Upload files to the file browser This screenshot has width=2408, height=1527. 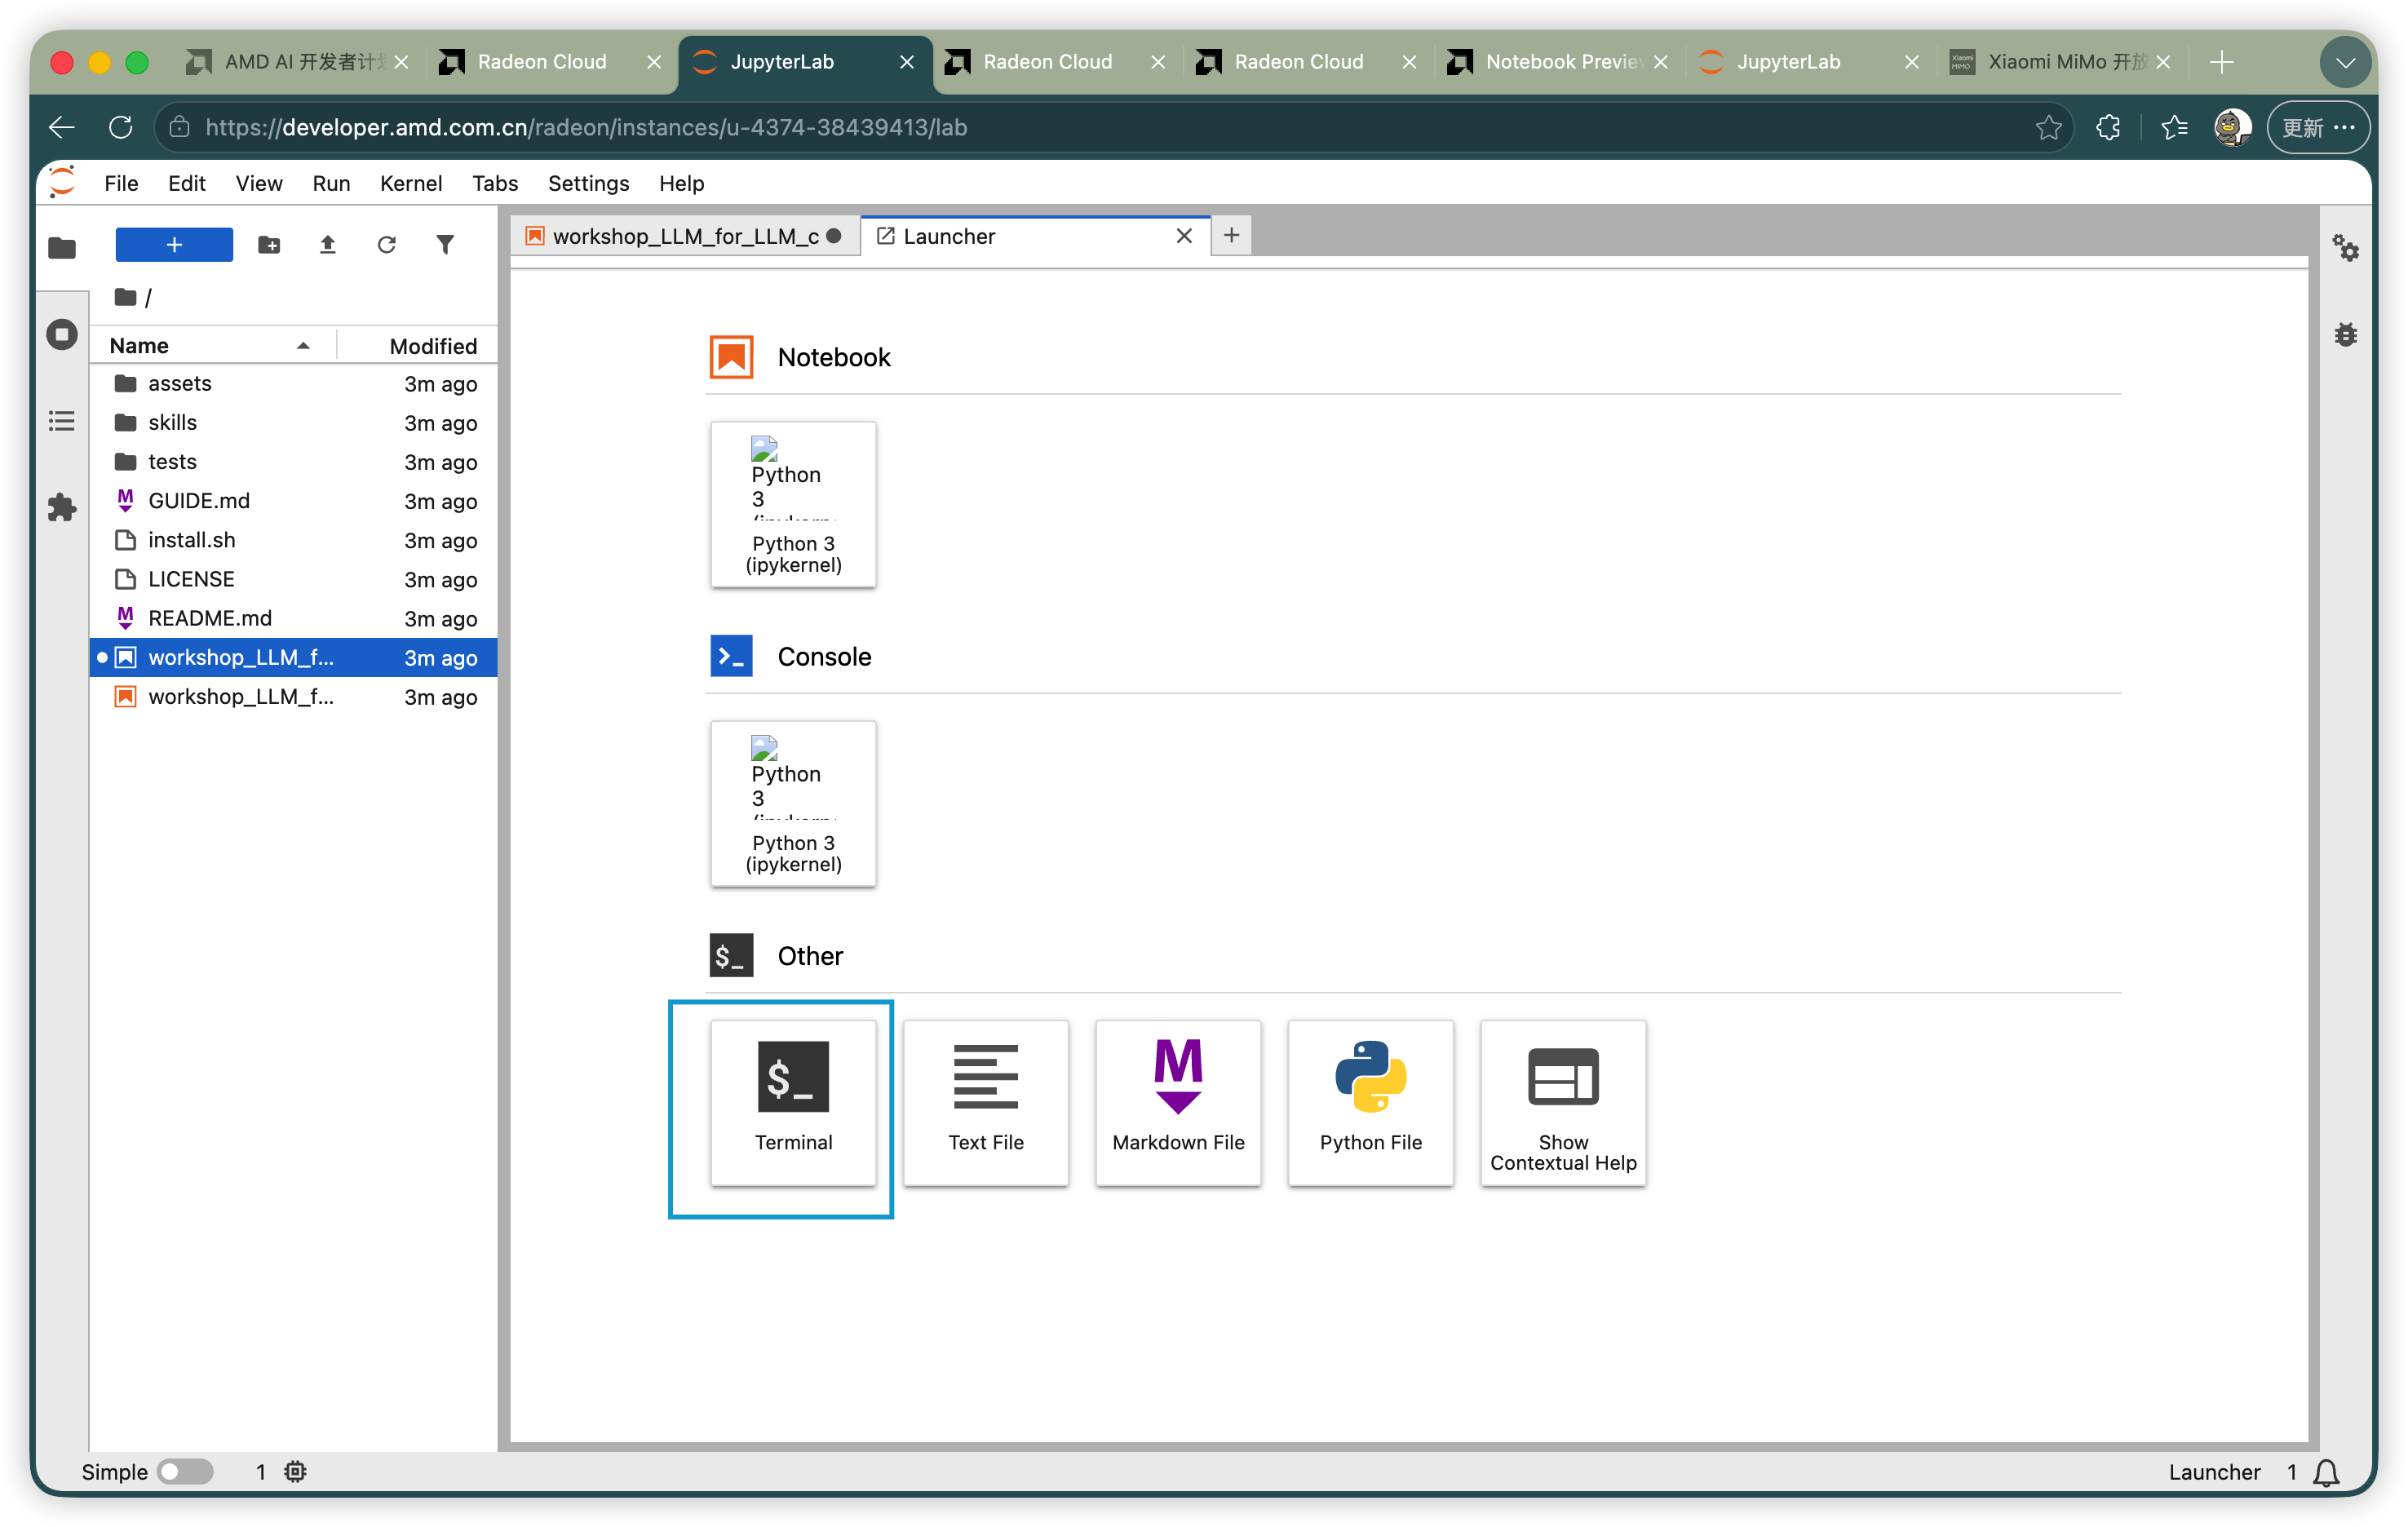tap(327, 245)
